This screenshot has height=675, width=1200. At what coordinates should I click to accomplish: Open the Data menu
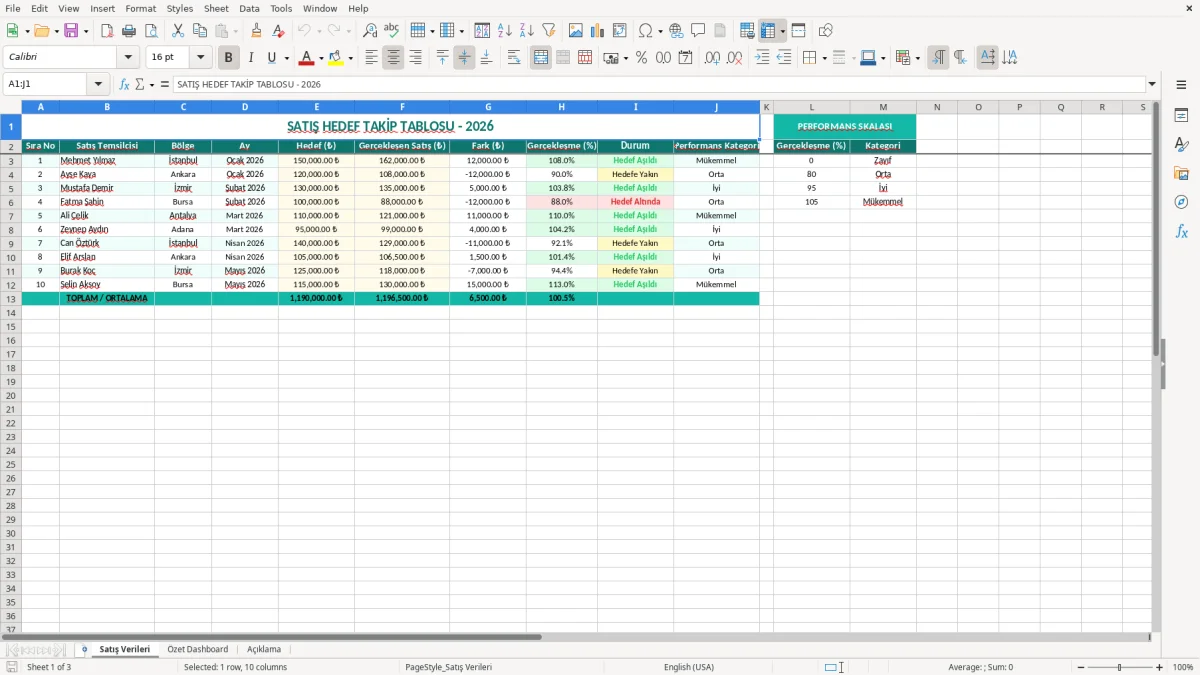coord(249,8)
